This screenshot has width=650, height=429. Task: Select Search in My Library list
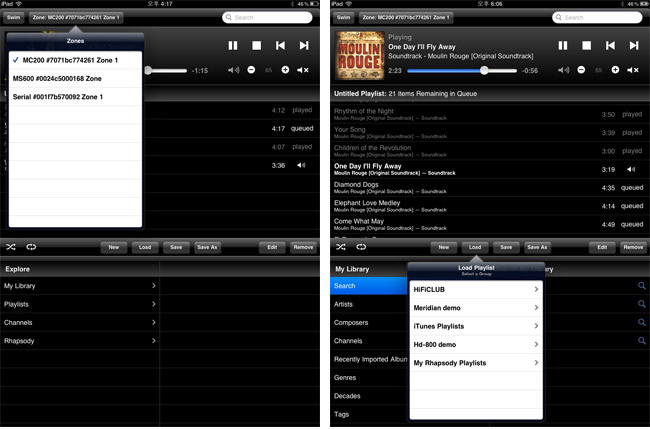(369, 286)
